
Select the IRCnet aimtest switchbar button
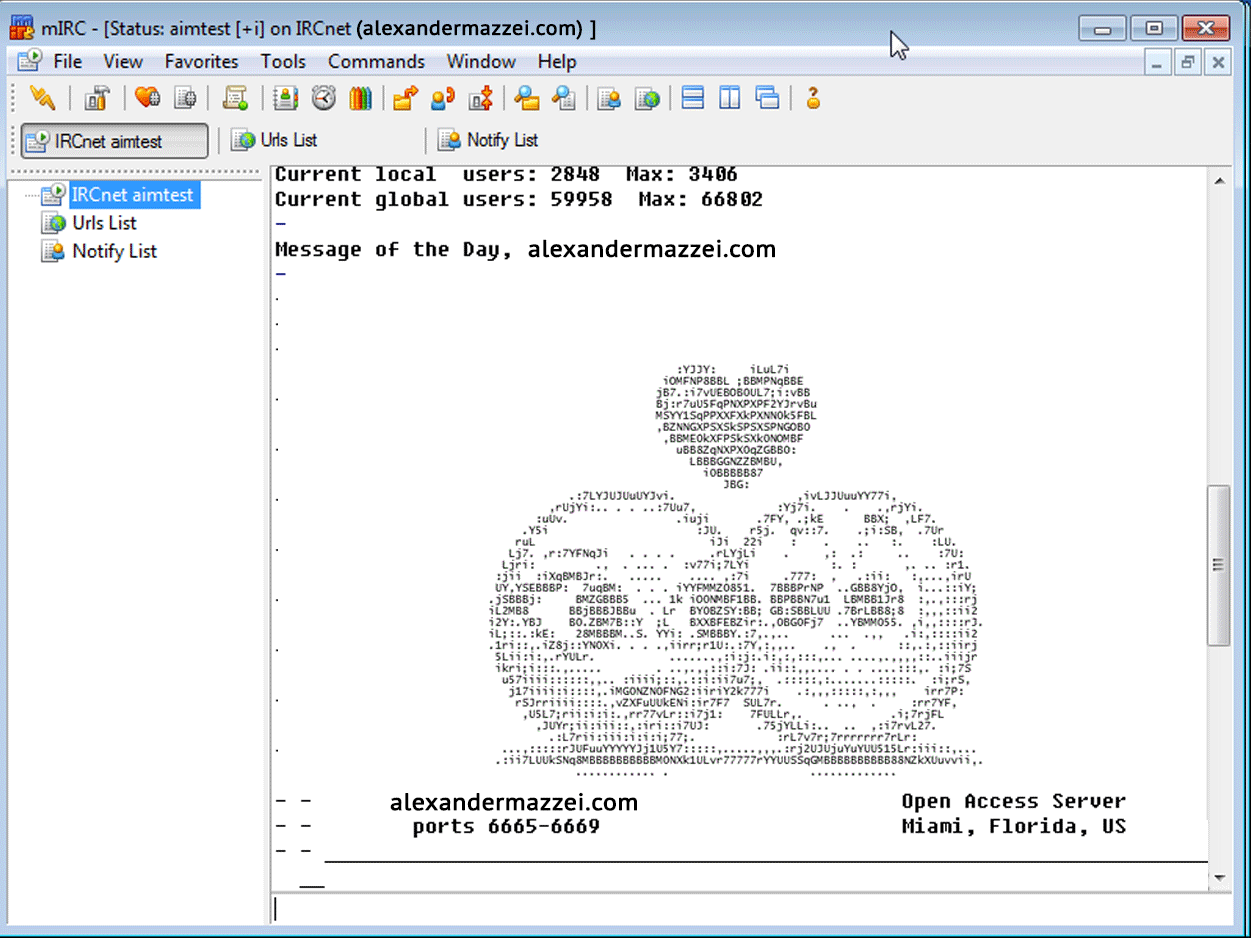(114, 141)
